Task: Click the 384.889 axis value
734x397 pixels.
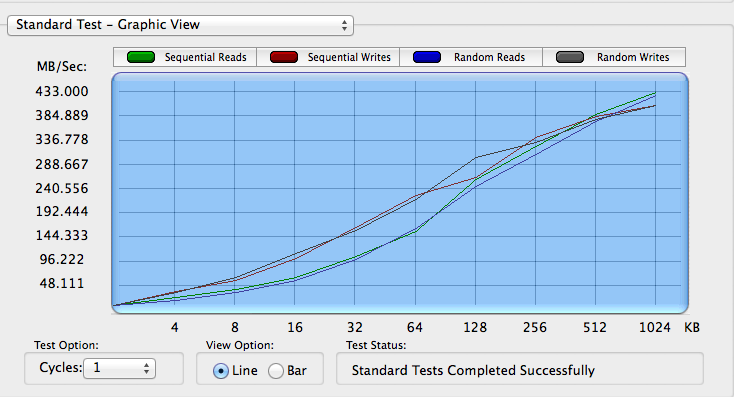Action: click(x=62, y=115)
